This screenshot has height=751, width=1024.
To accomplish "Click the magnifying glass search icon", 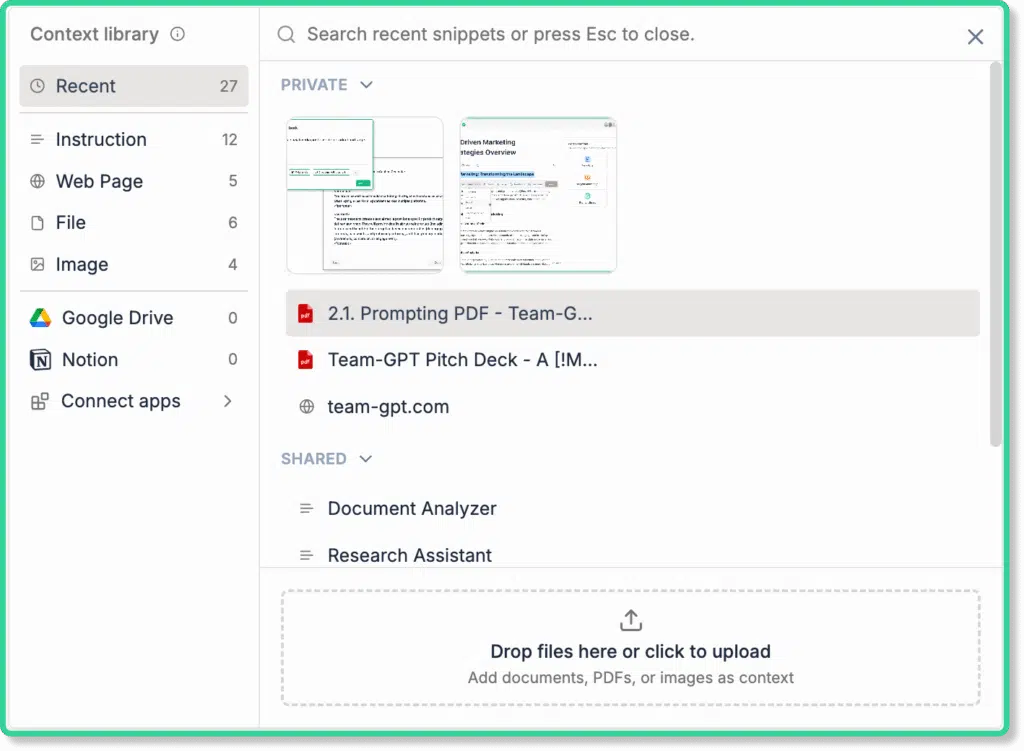I will (x=286, y=34).
